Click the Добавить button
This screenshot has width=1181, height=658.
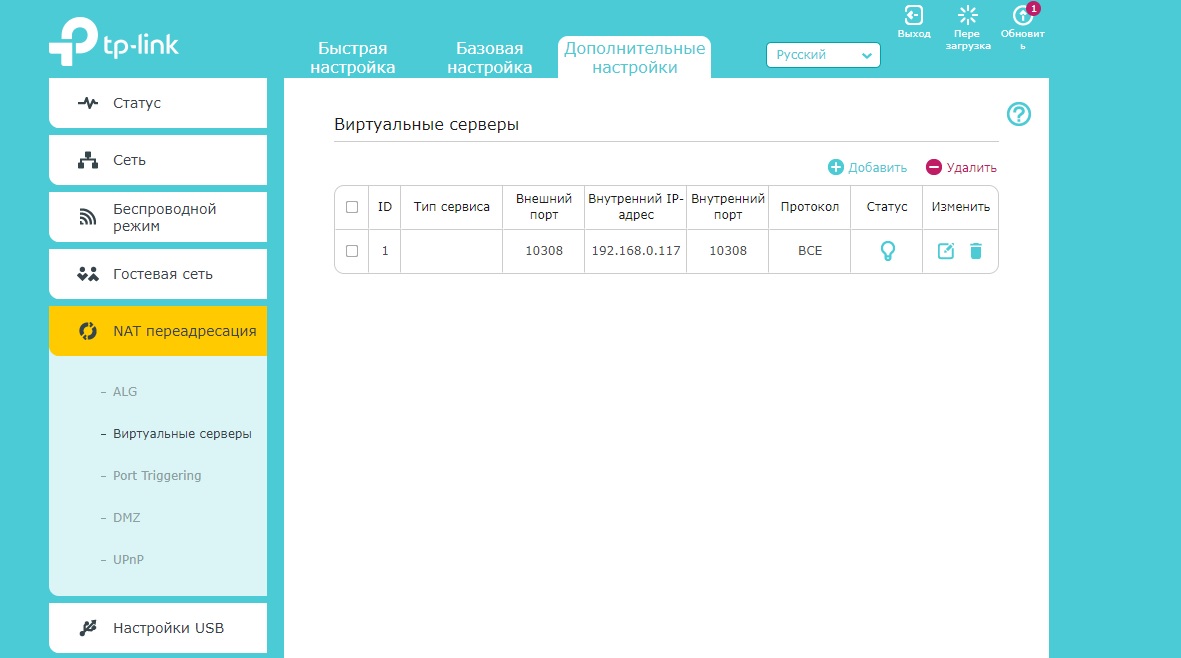(x=868, y=167)
